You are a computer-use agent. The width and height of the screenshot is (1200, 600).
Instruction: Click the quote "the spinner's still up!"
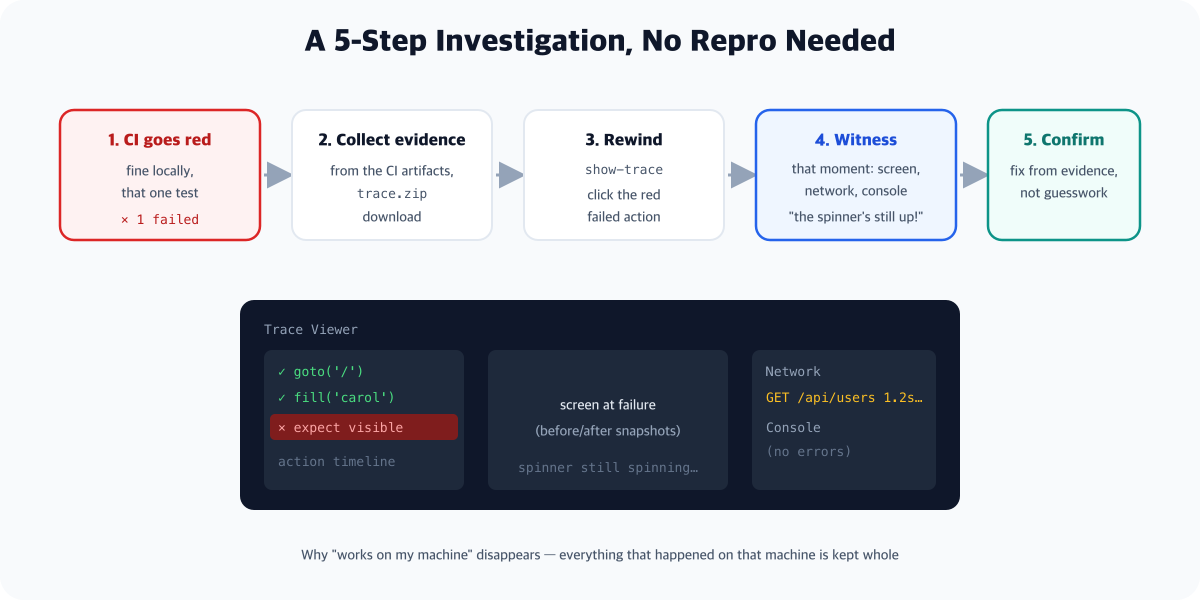[856, 216]
